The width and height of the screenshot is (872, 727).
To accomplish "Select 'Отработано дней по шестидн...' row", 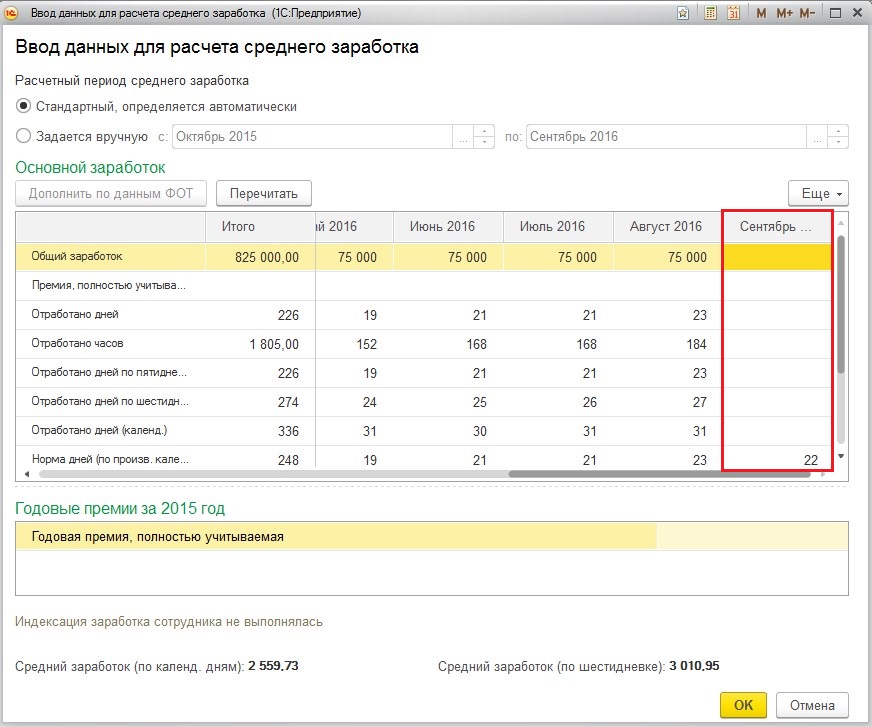I will (111, 401).
